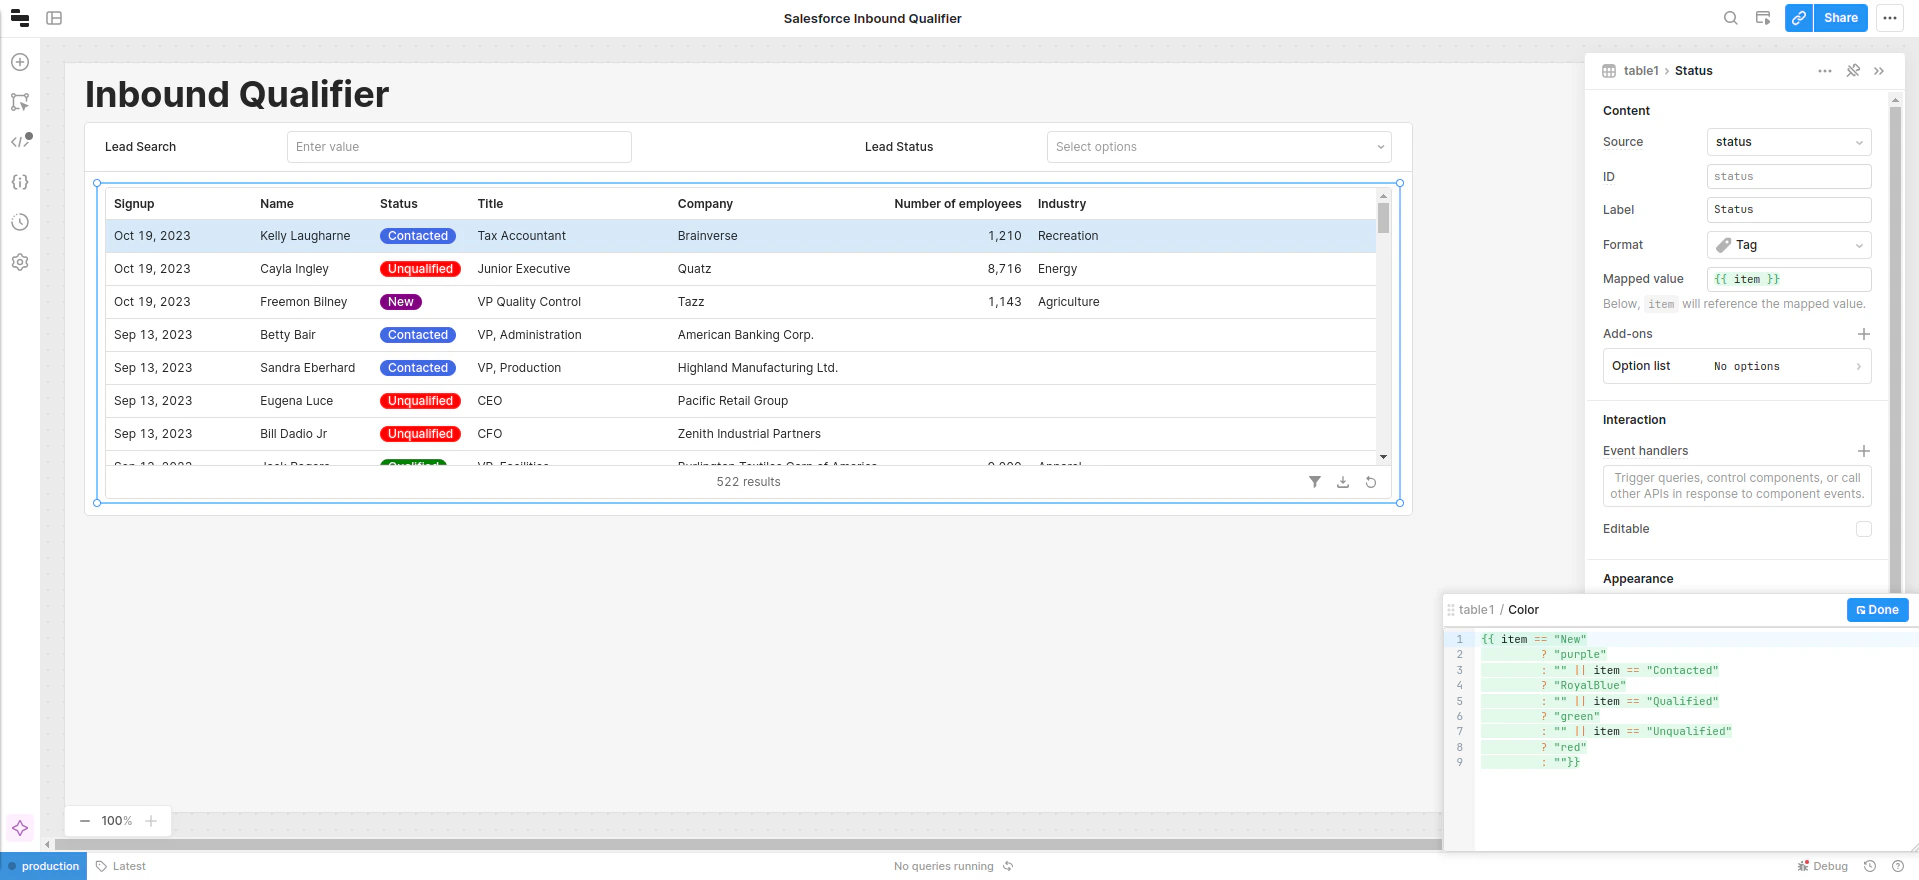Click the 100% zoom level

117,821
